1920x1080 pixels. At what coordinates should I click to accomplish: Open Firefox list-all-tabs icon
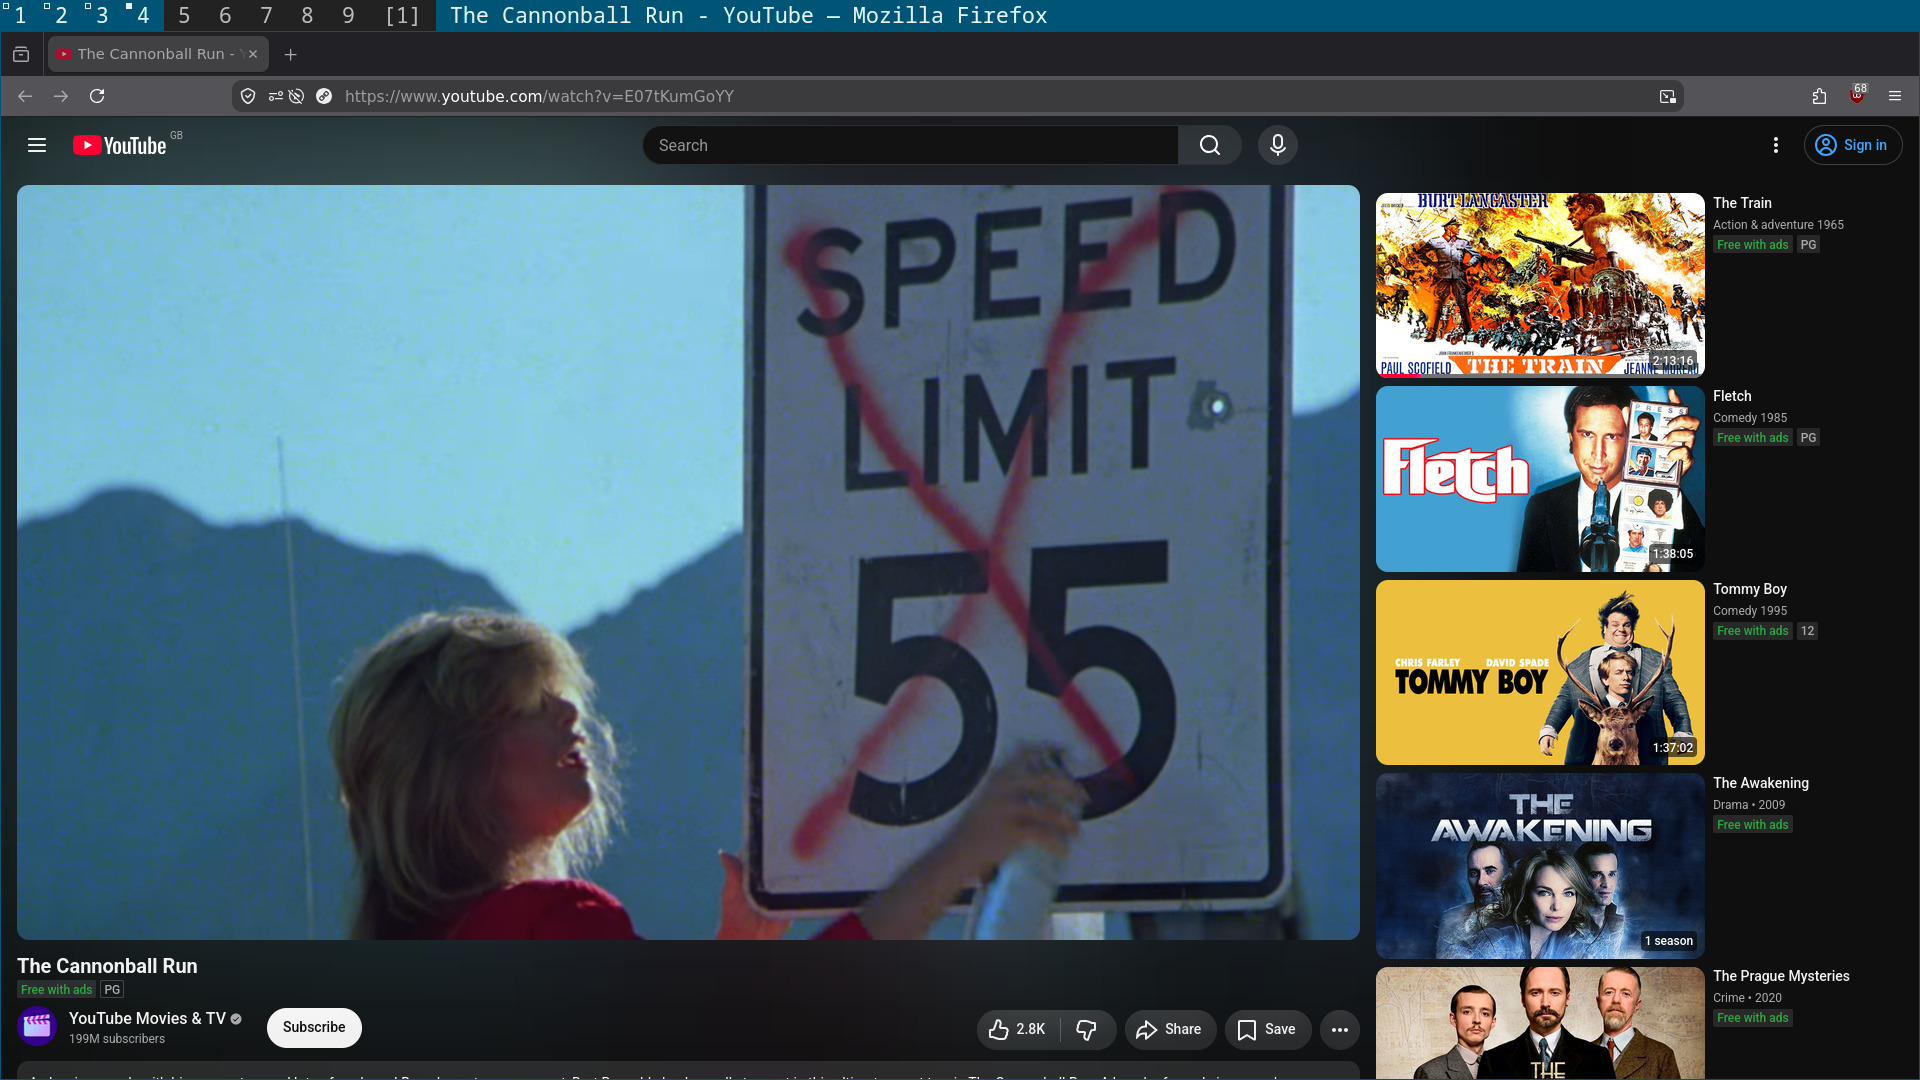click(21, 54)
